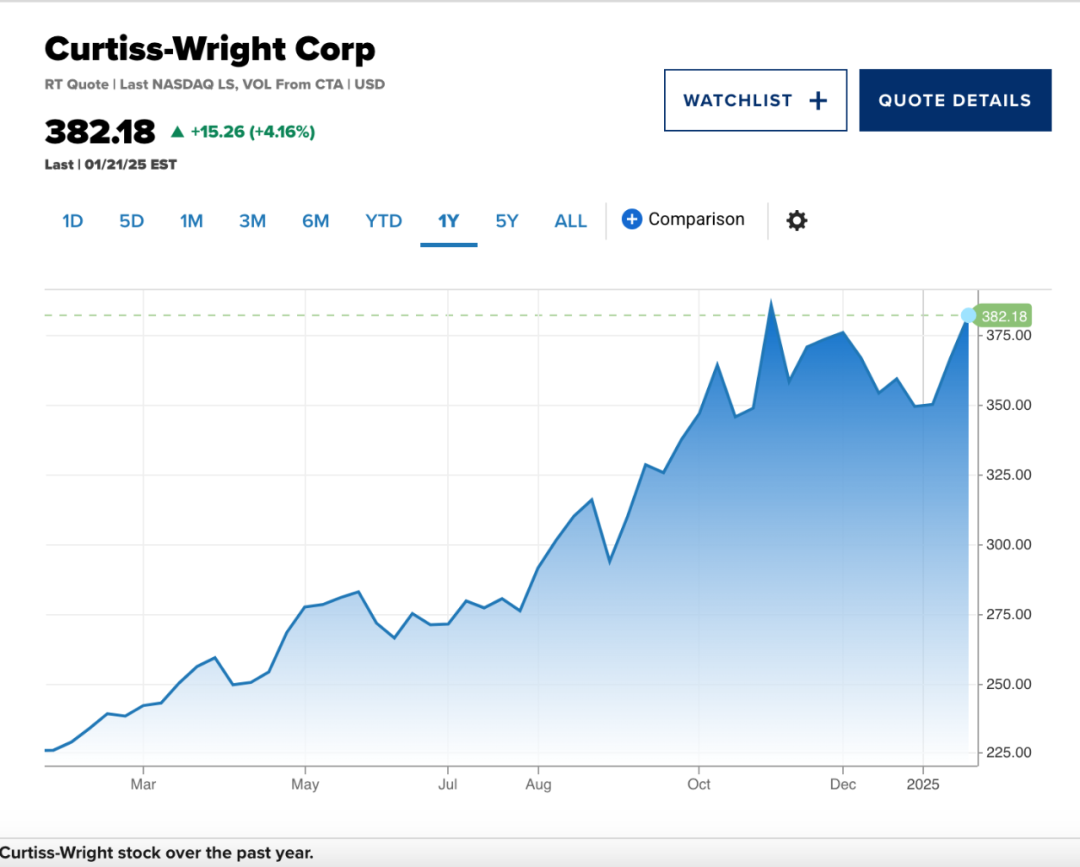Show the 3M chart range

[x=252, y=221]
